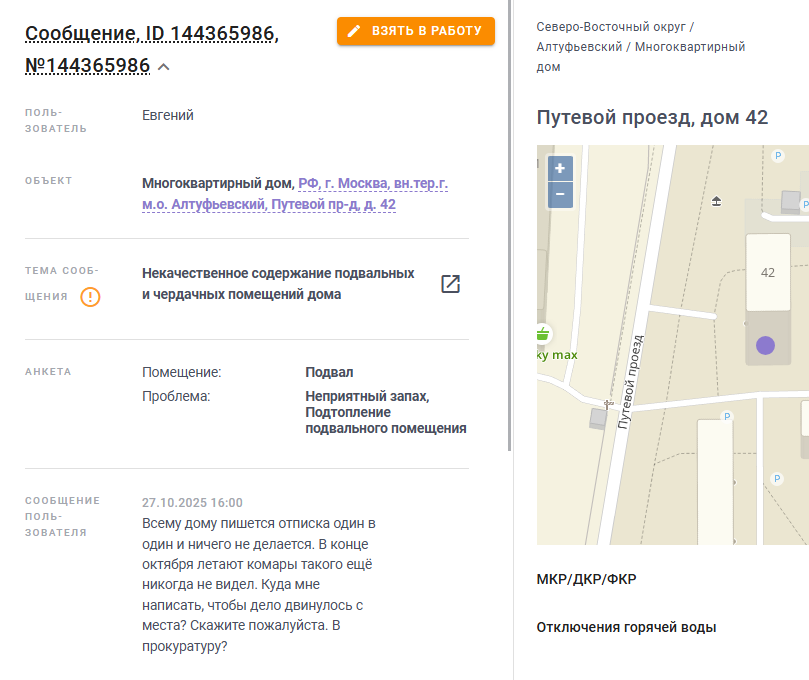Click the pencil icon in orange button
Screen dimensions: 809x680
pyautogui.click(x=354, y=31)
